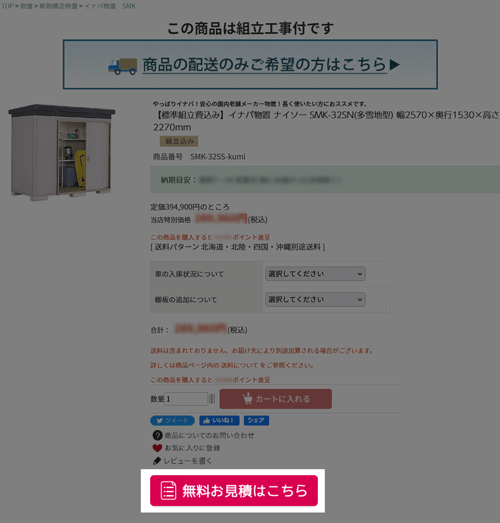This screenshot has width=500, height=523.
Task: Share the product via シェア button
Action: click(256, 421)
